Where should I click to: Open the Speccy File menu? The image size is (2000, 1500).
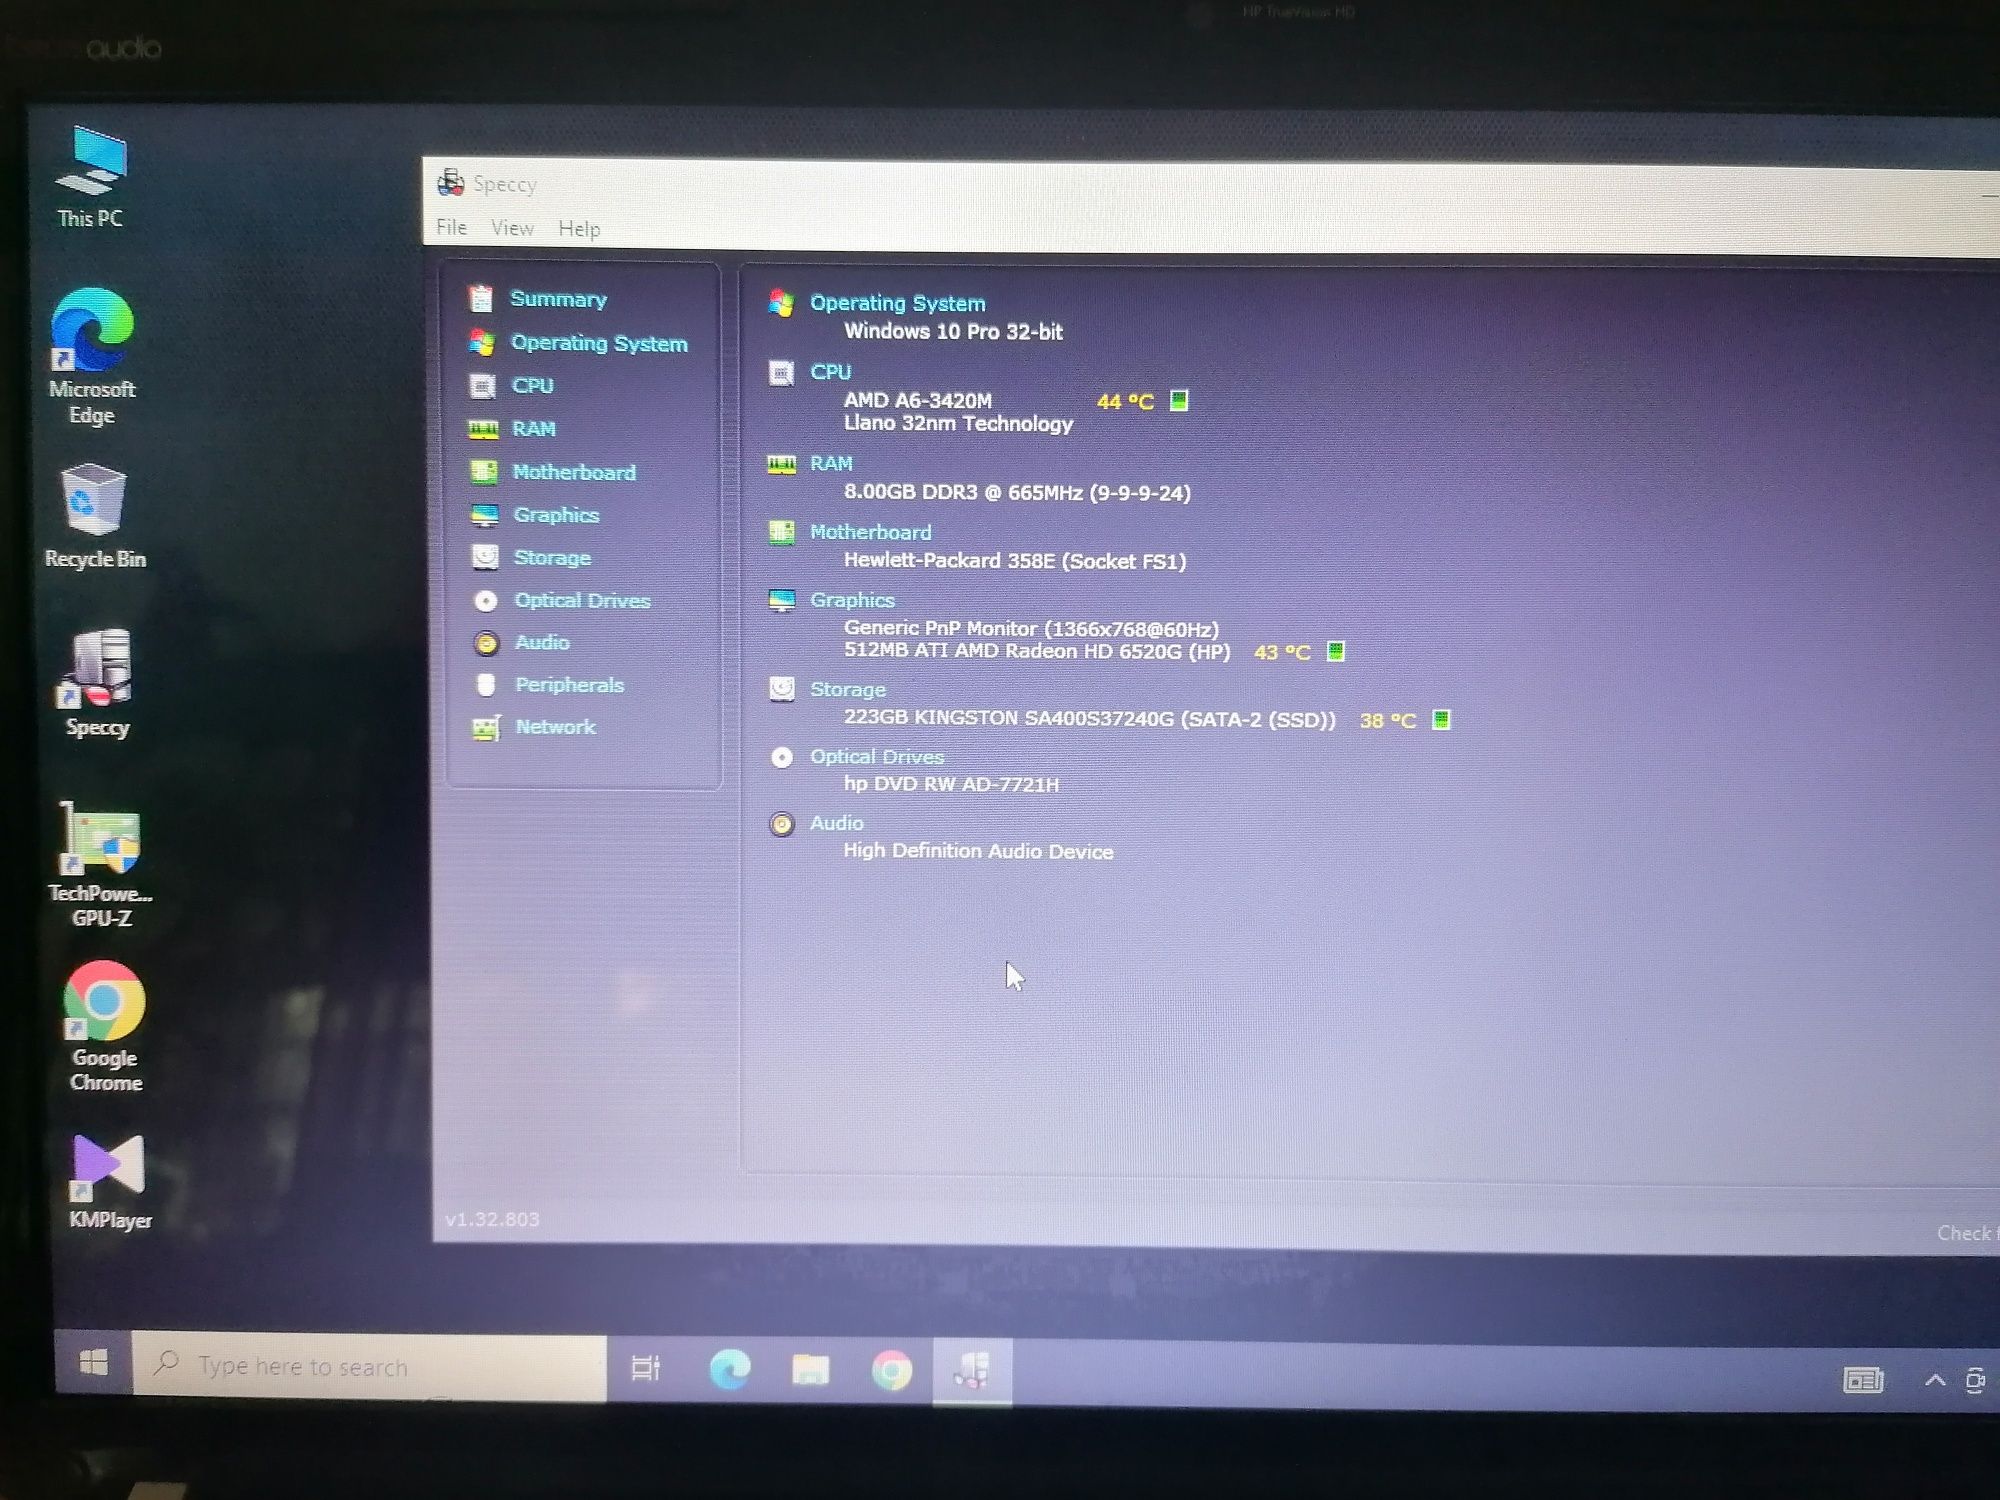click(x=452, y=227)
